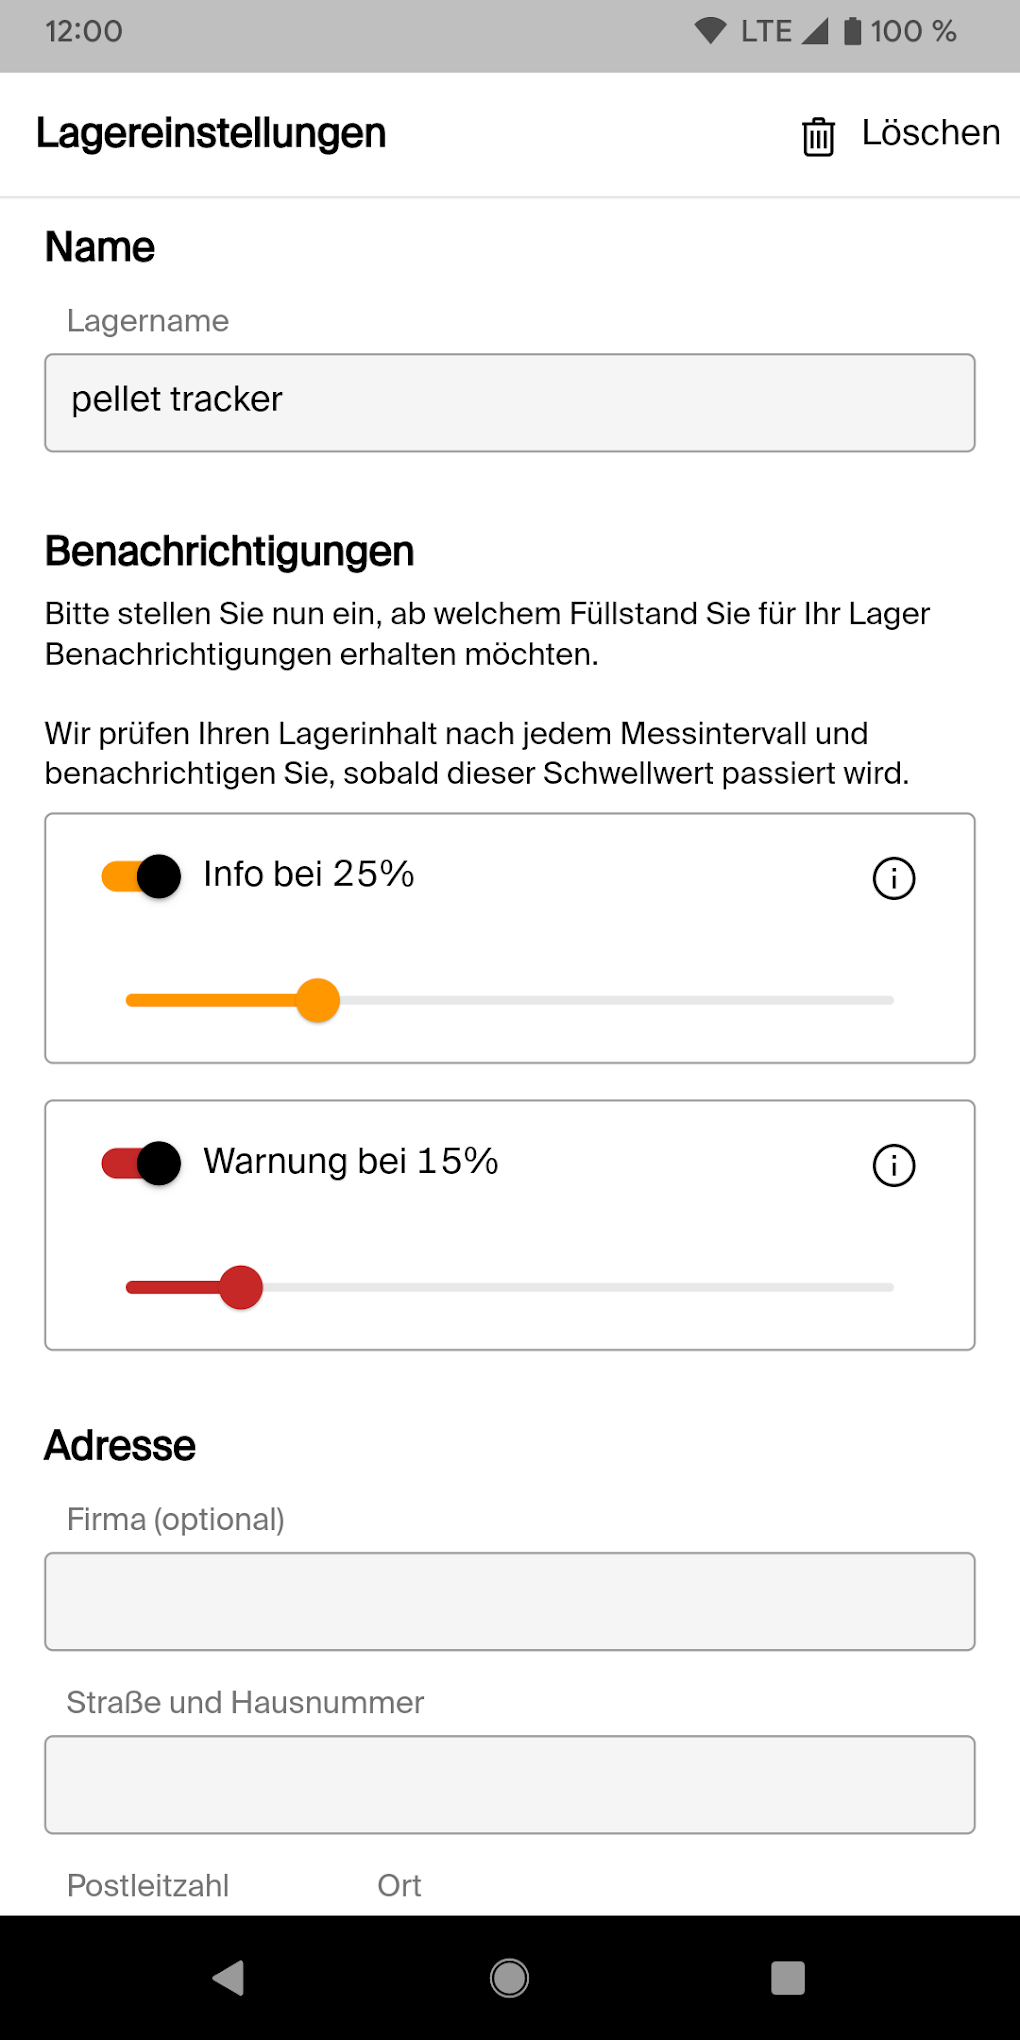
Task: Disable the red Warnung notification toggle
Action: pyautogui.click(x=142, y=1163)
